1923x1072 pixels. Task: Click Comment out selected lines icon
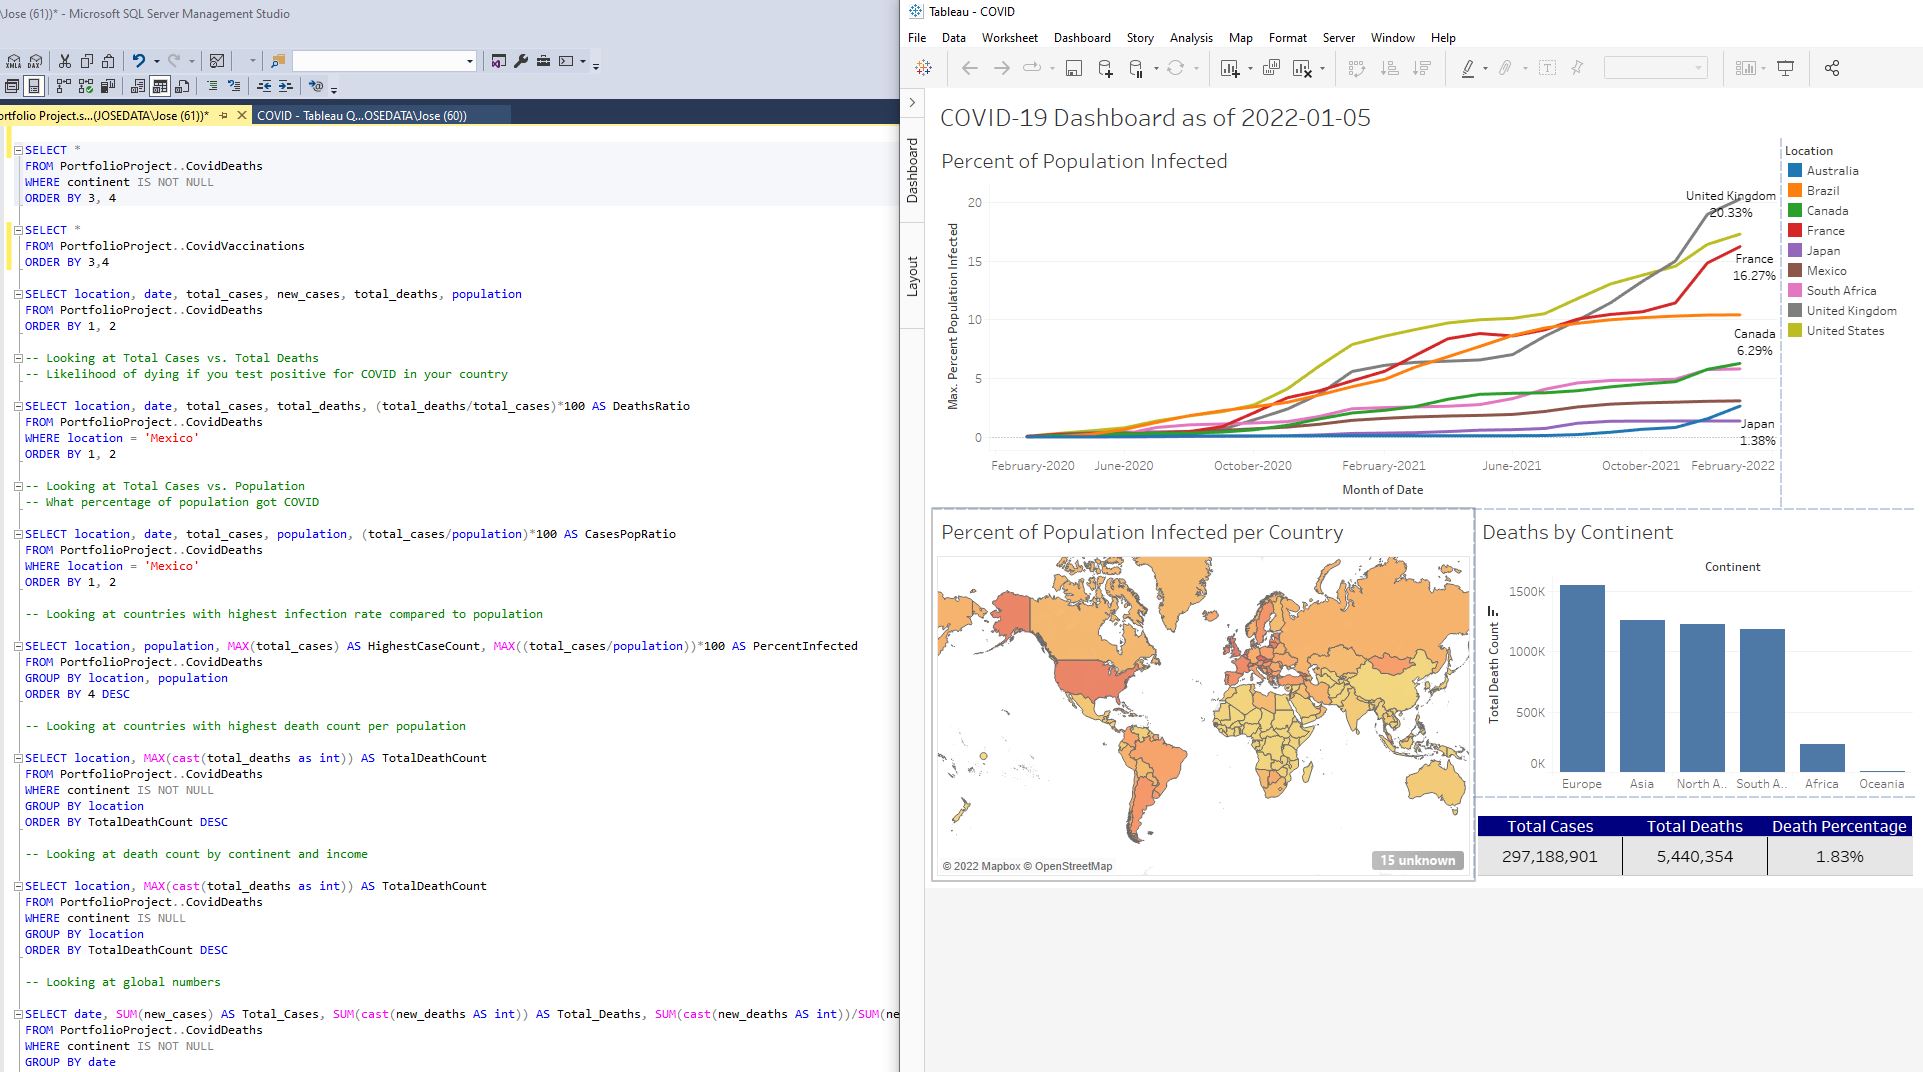(x=212, y=86)
